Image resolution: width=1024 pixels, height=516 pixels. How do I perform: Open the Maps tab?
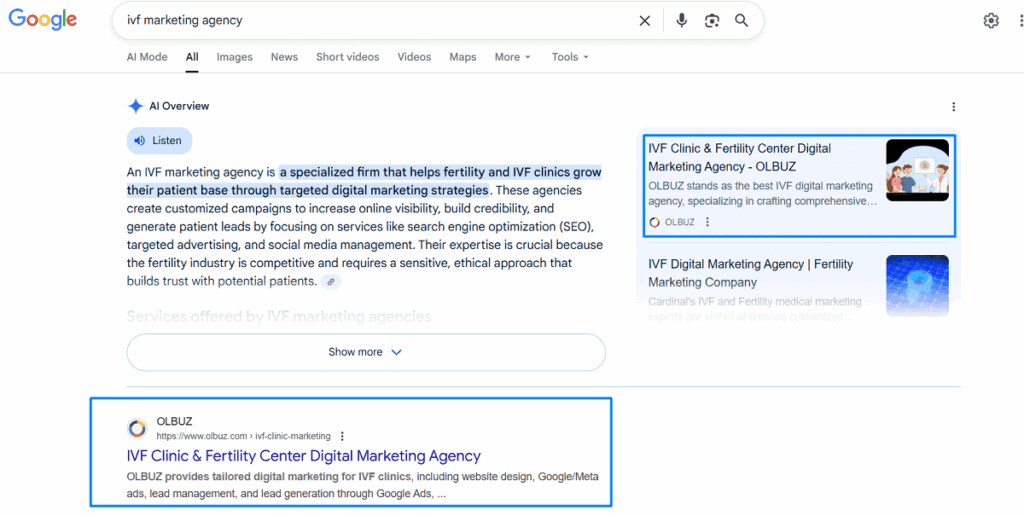point(462,57)
